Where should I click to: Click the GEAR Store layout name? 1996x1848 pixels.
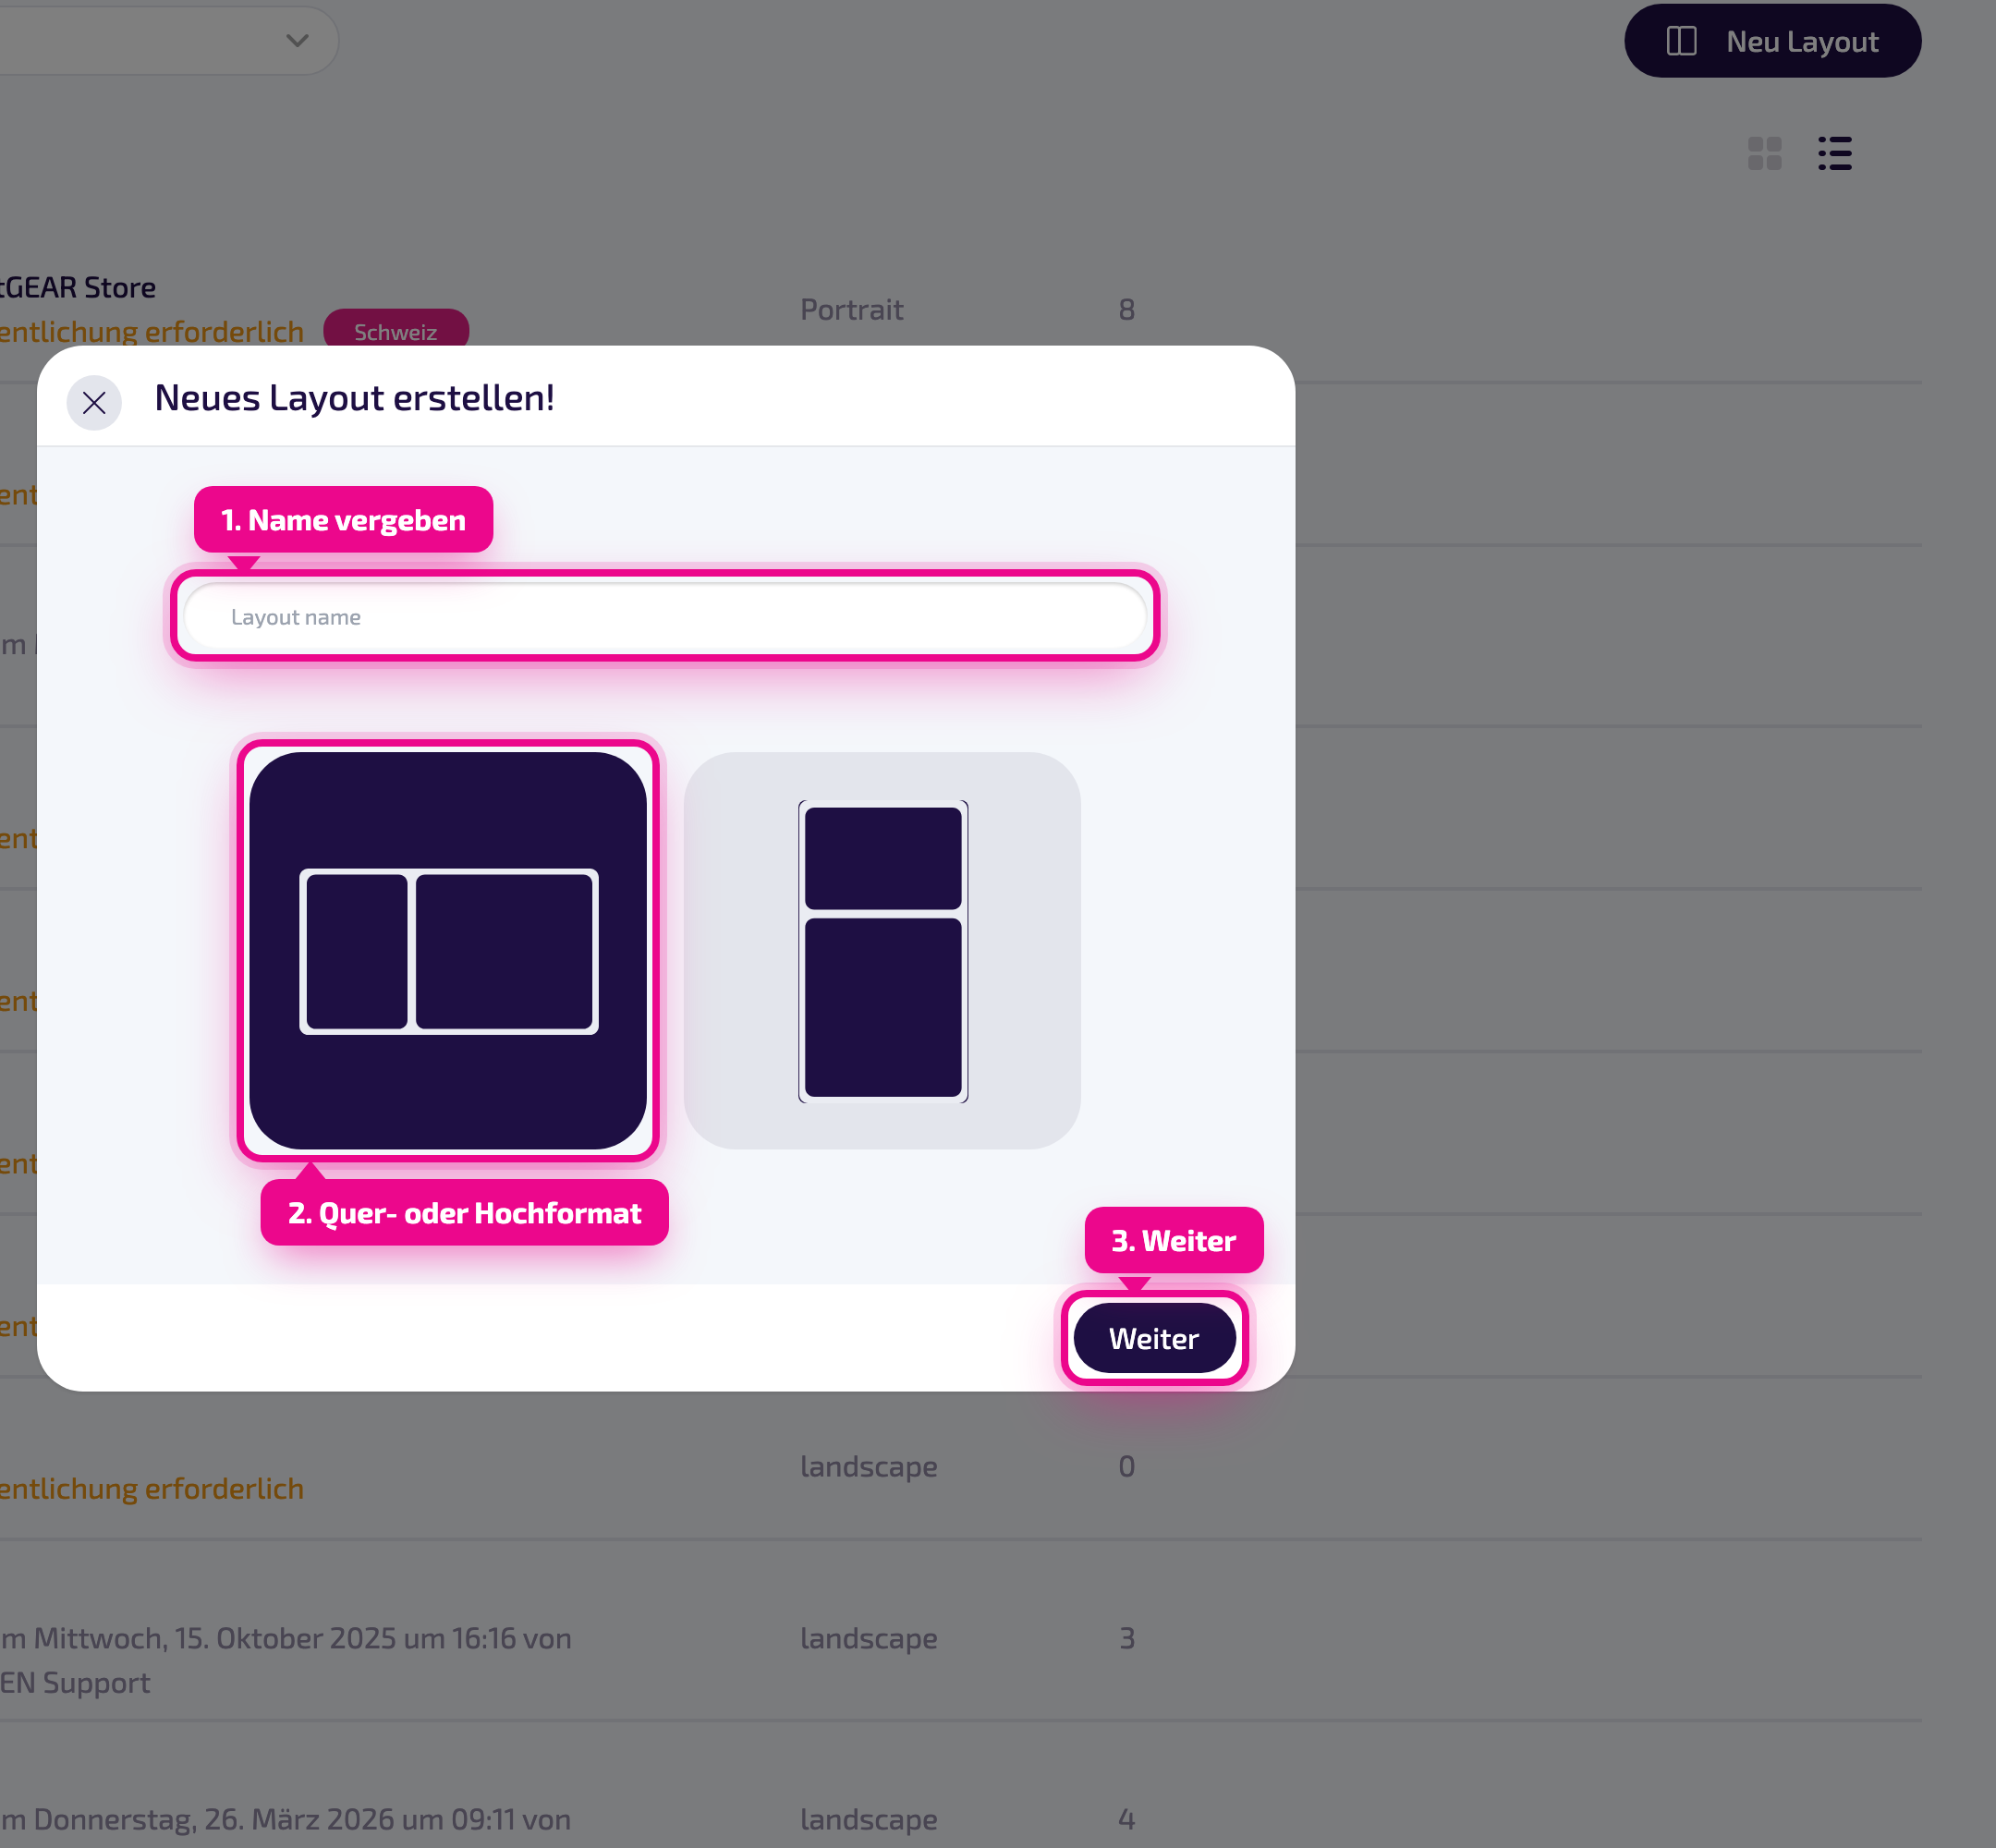click(x=78, y=288)
